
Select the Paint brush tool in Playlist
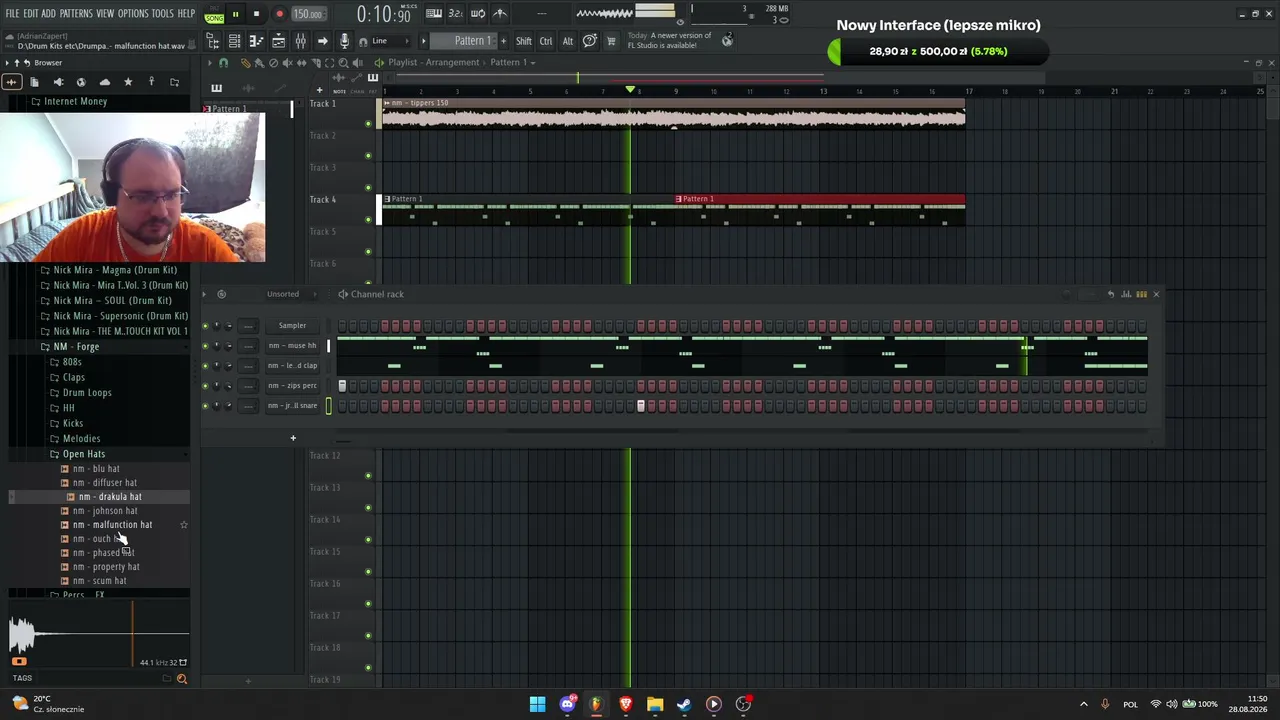coord(259,63)
